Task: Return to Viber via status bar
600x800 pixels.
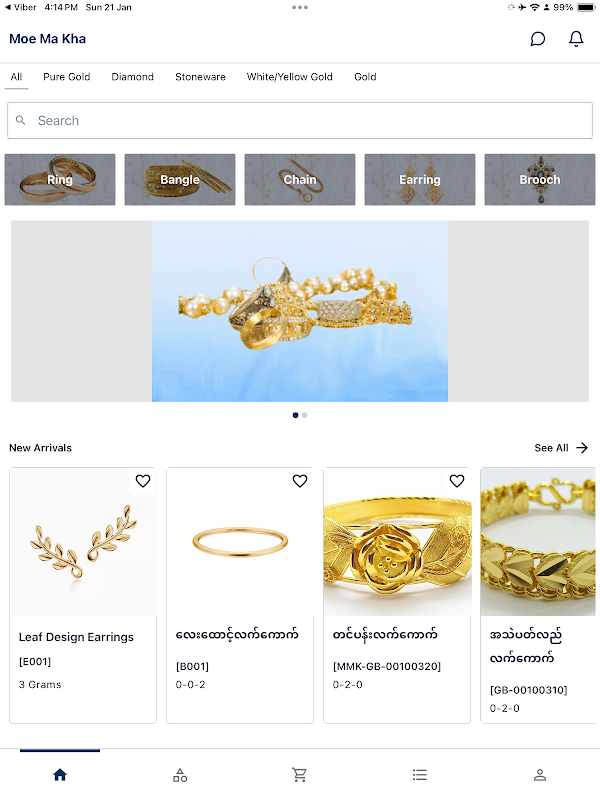Action: pos(20,7)
